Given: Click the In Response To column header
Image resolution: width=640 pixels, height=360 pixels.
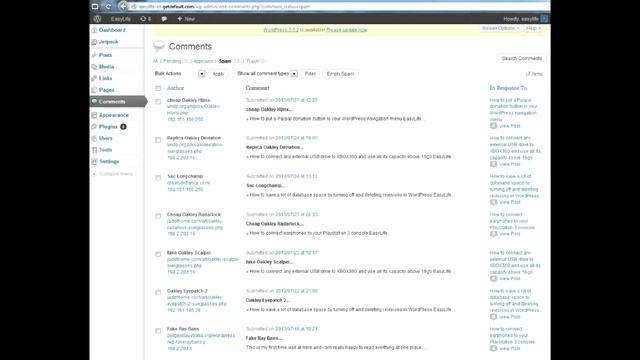Looking at the screenshot, I should (508, 88).
